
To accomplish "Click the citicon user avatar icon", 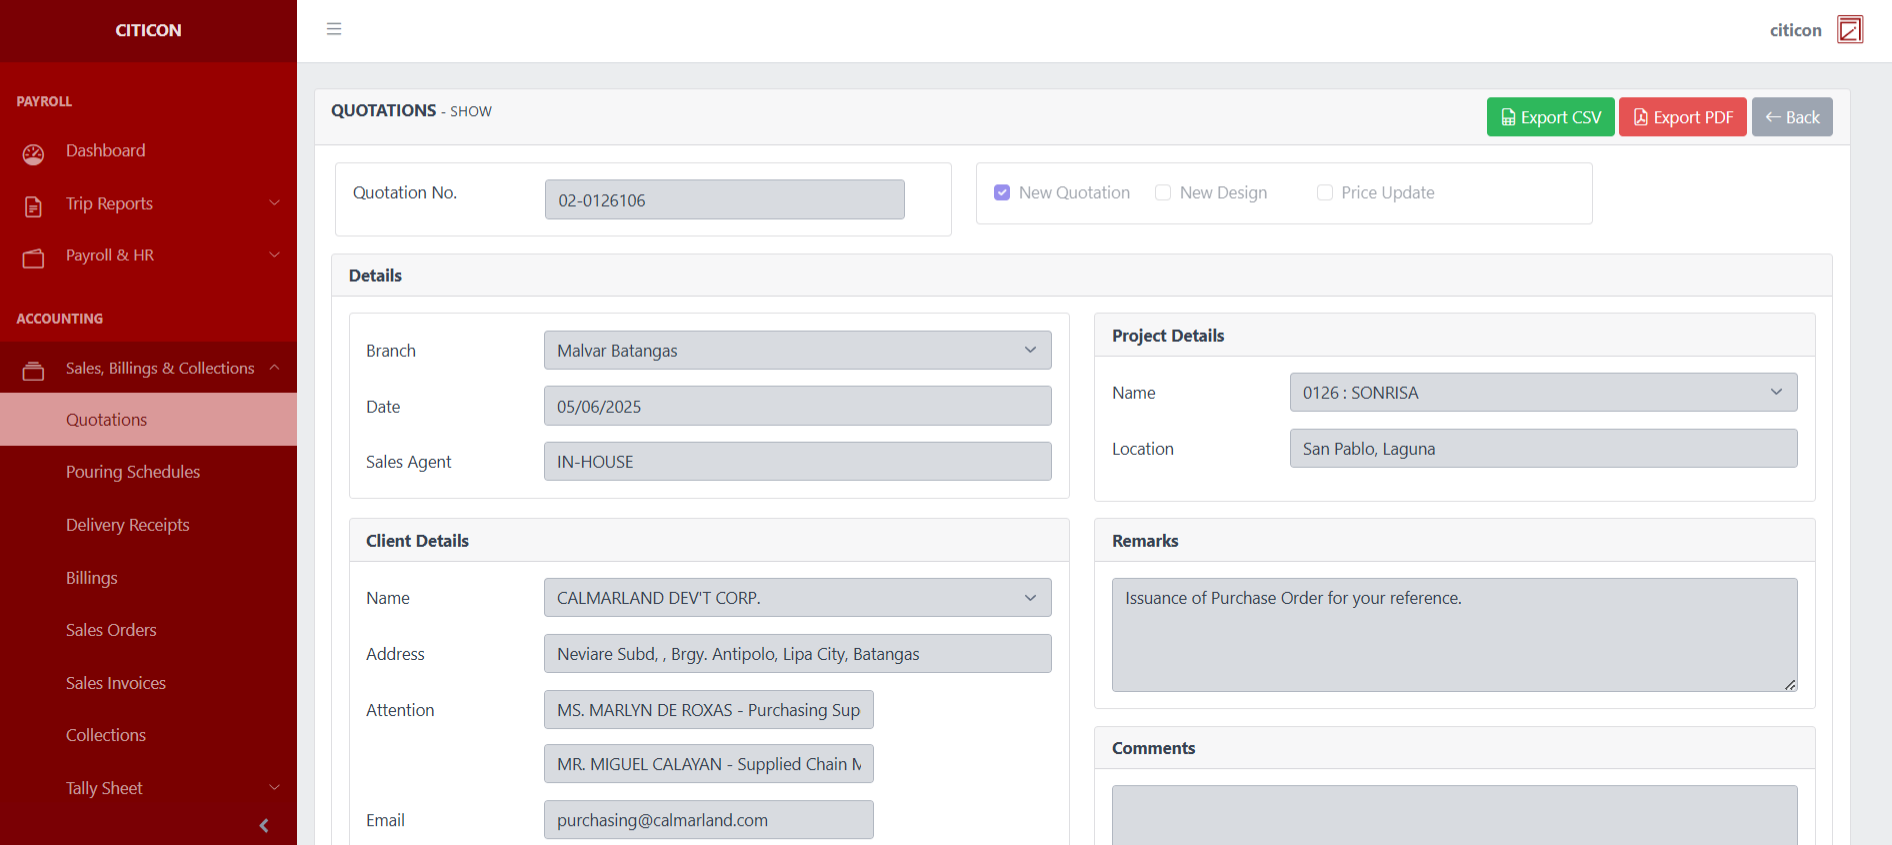I will pos(1849,30).
